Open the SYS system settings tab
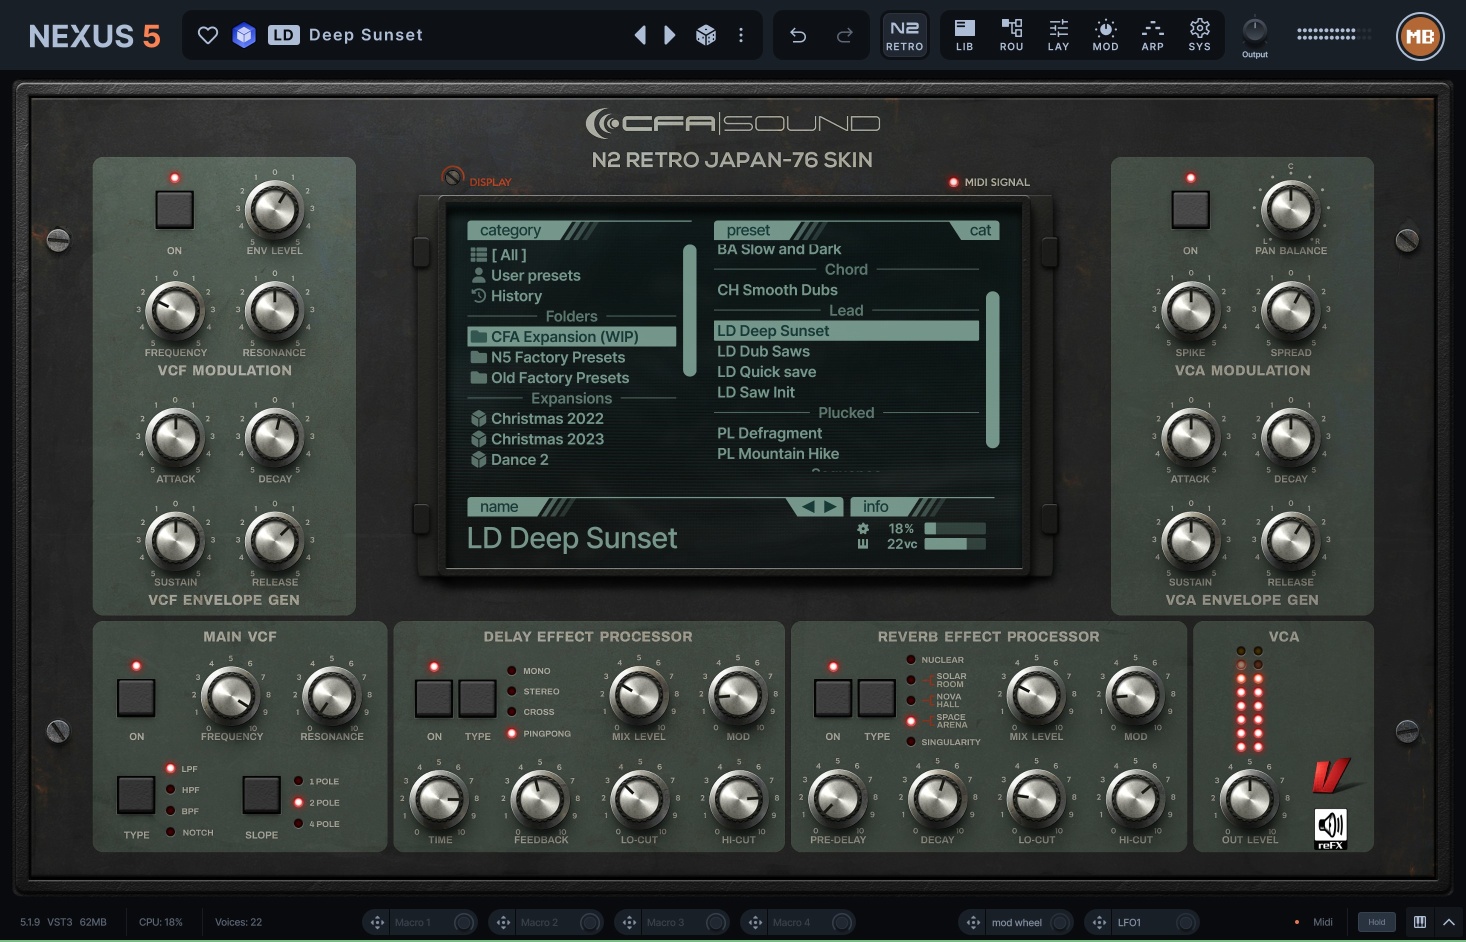The height and width of the screenshot is (942, 1466). [1199, 35]
